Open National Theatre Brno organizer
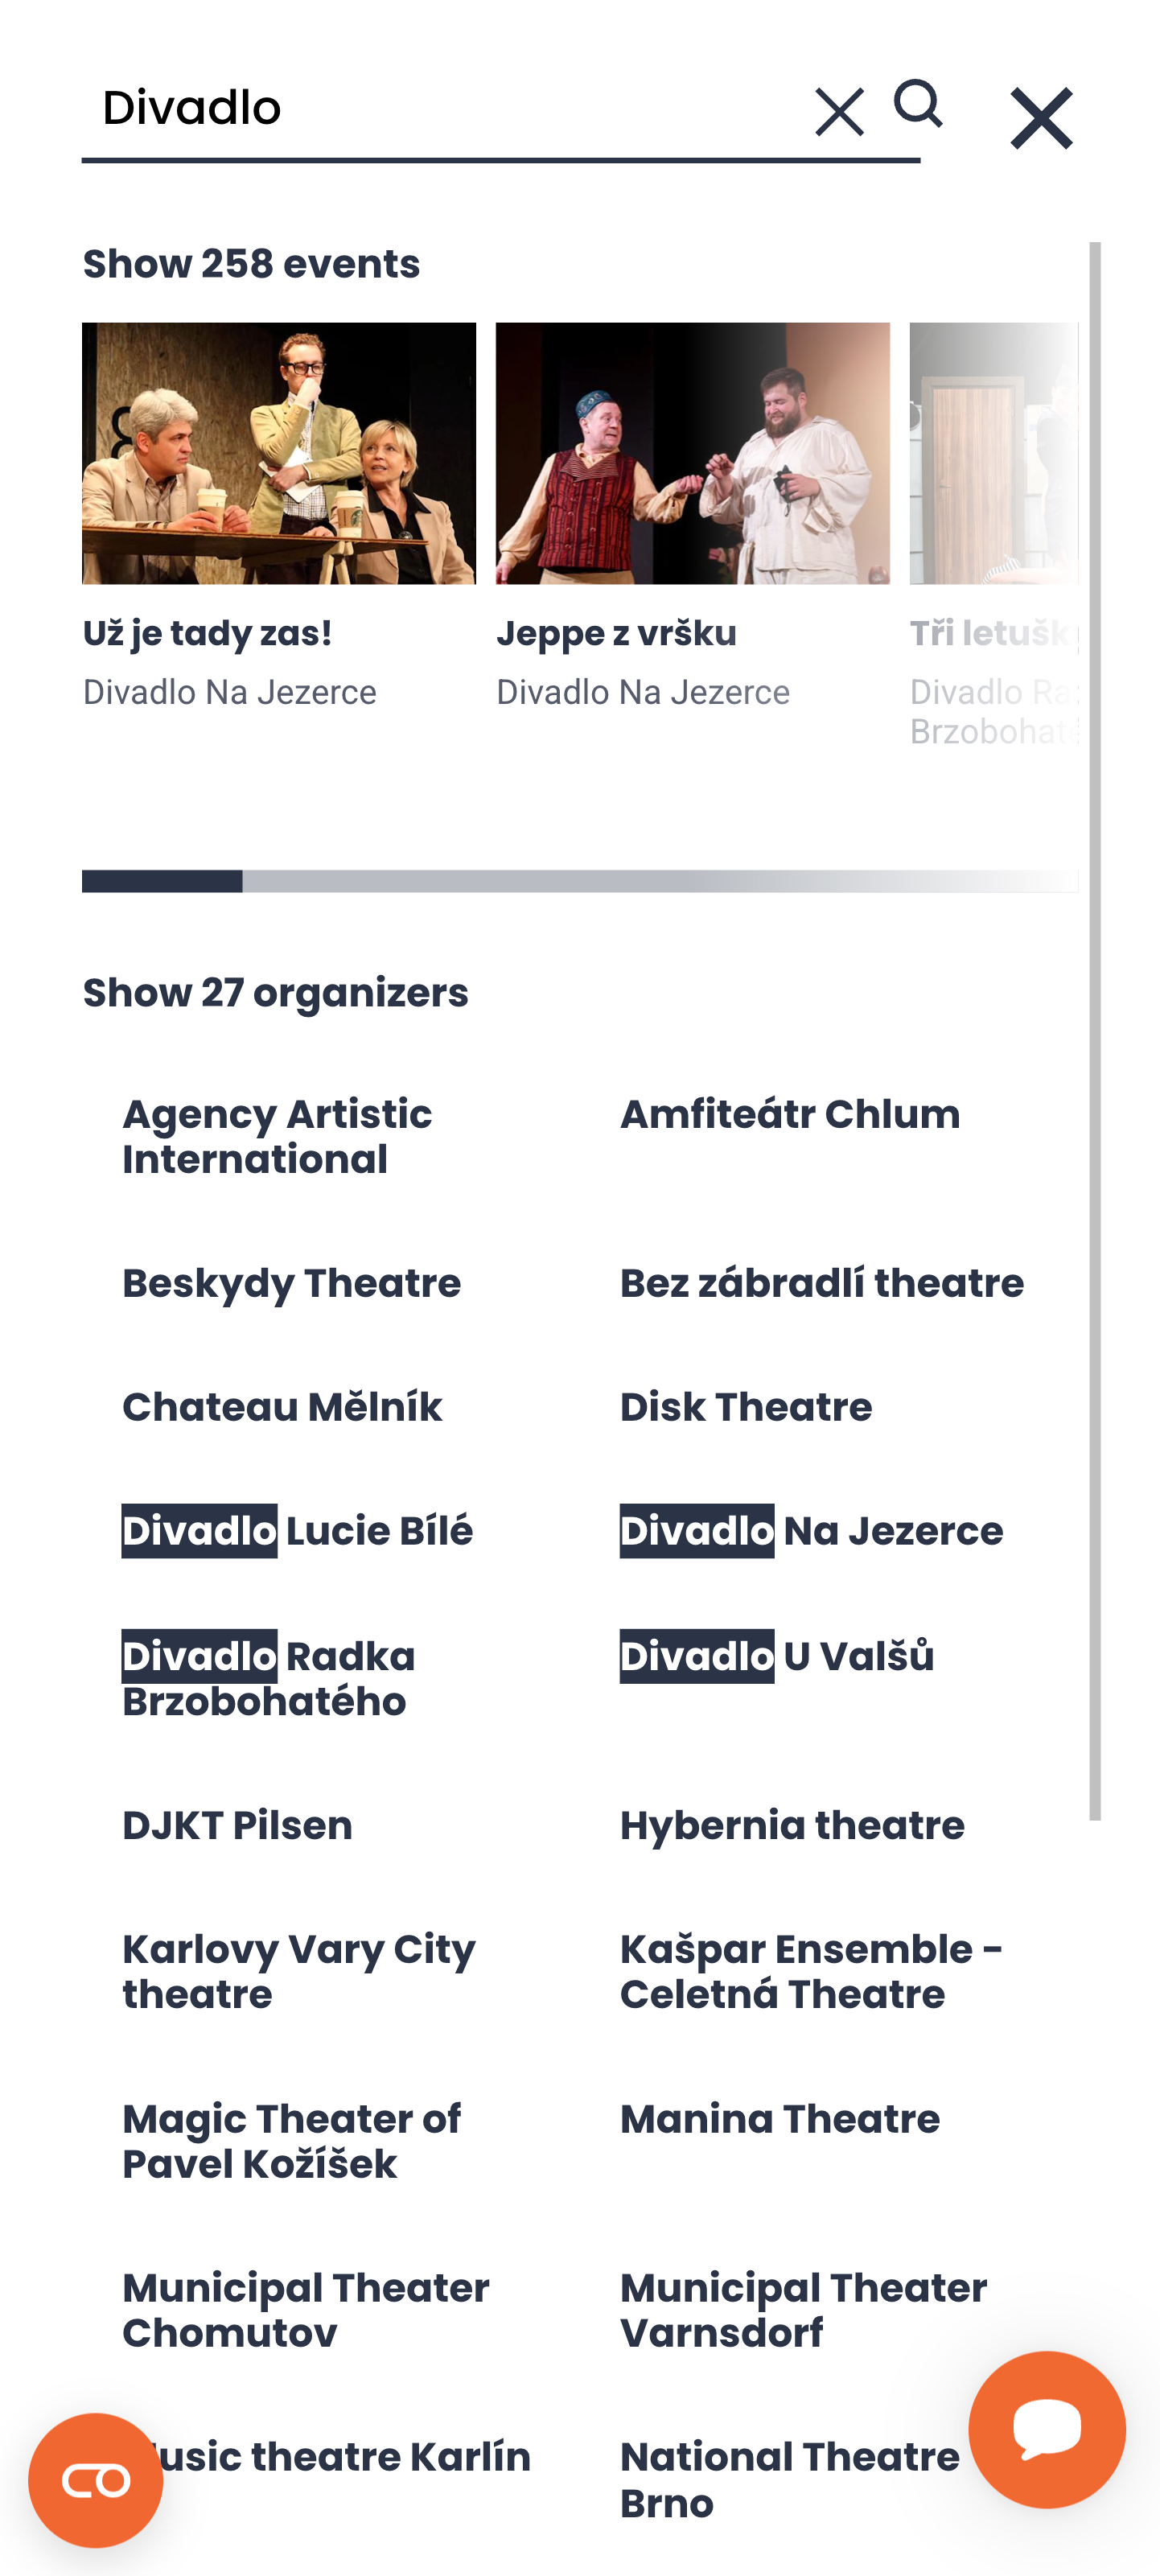This screenshot has height=2576, width=1160. pos(788,2478)
